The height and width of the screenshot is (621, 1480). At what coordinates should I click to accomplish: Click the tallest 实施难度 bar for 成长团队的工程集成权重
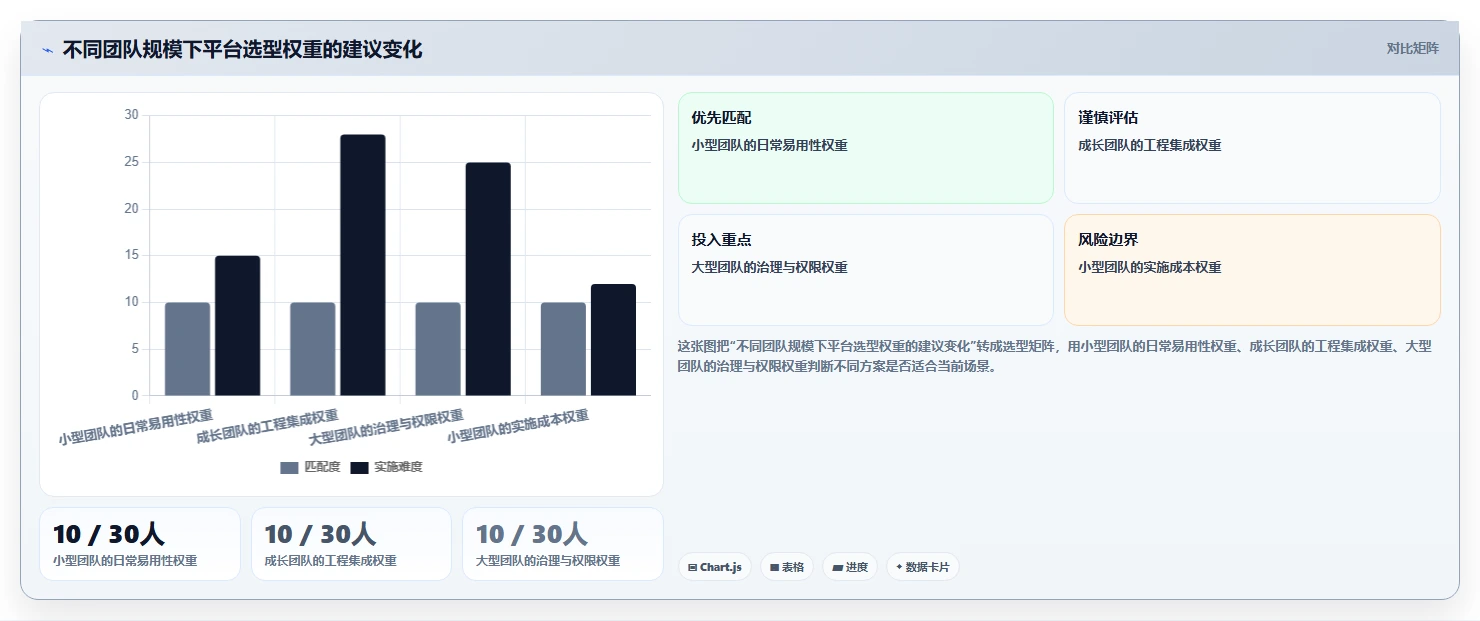(x=363, y=265)
